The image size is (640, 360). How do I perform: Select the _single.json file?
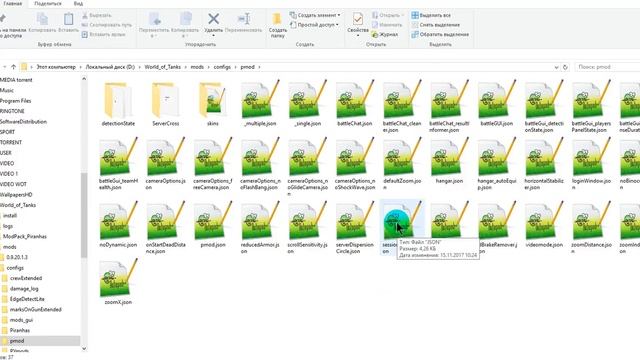click(x=307, y=104)
